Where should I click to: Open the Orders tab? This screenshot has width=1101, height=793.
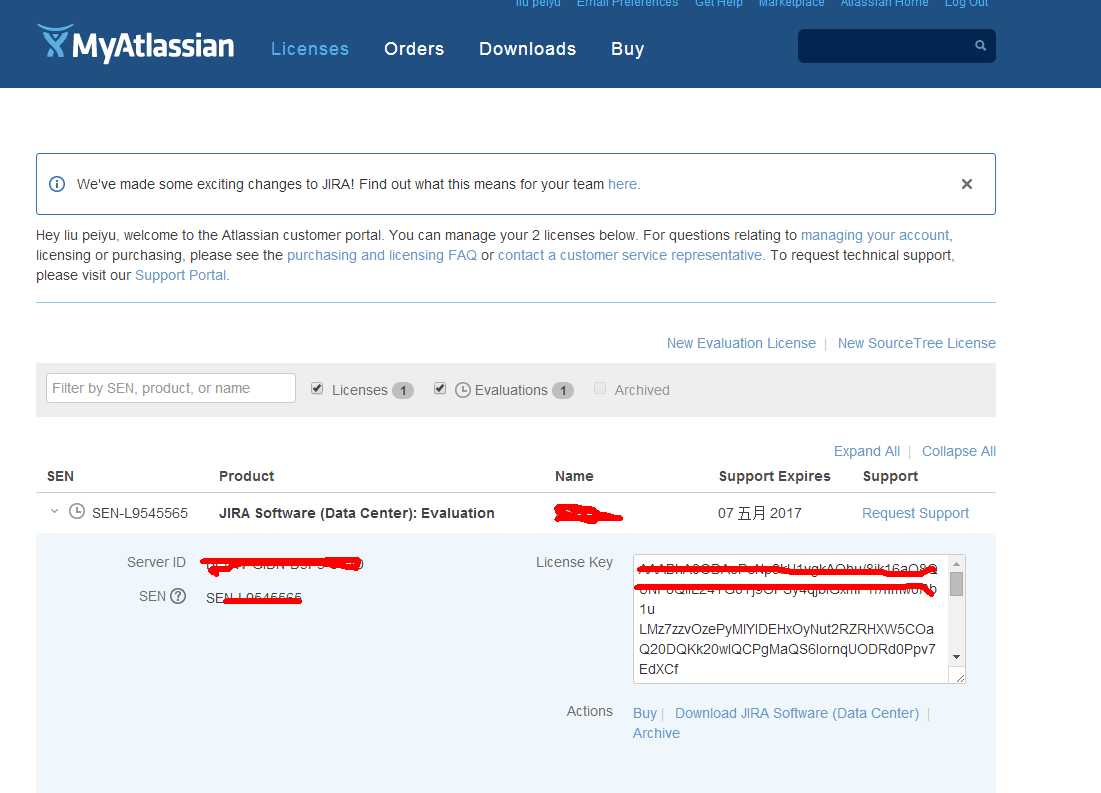click(414, 49)
